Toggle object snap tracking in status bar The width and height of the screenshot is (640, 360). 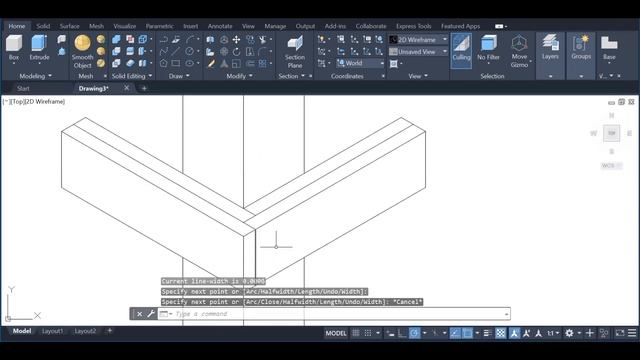click(x=456, y=333)
